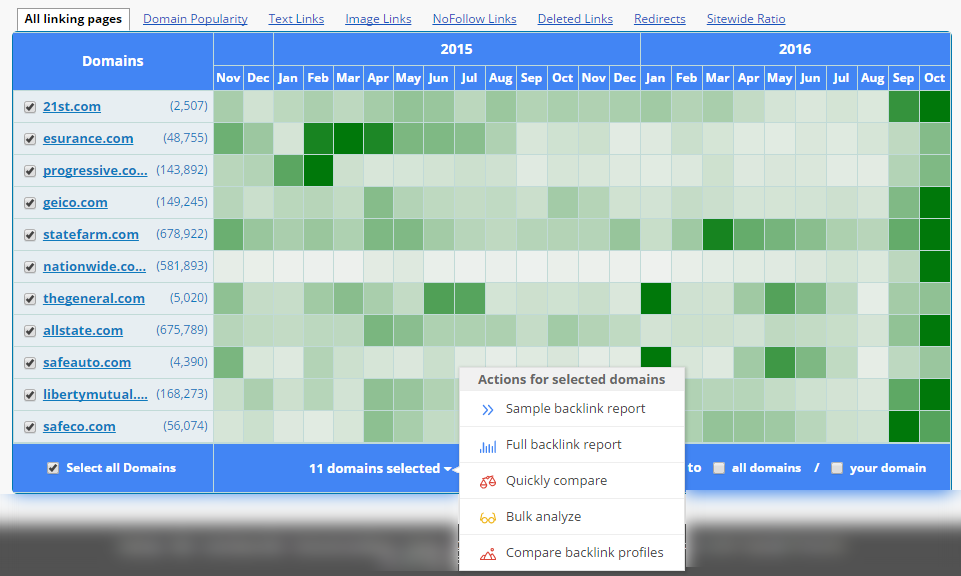The width and height of the screenshot is (961, 576).
Task: Select Bulk analyze from the actions menu
Action: pyautogui.click(x=572, y=517)
